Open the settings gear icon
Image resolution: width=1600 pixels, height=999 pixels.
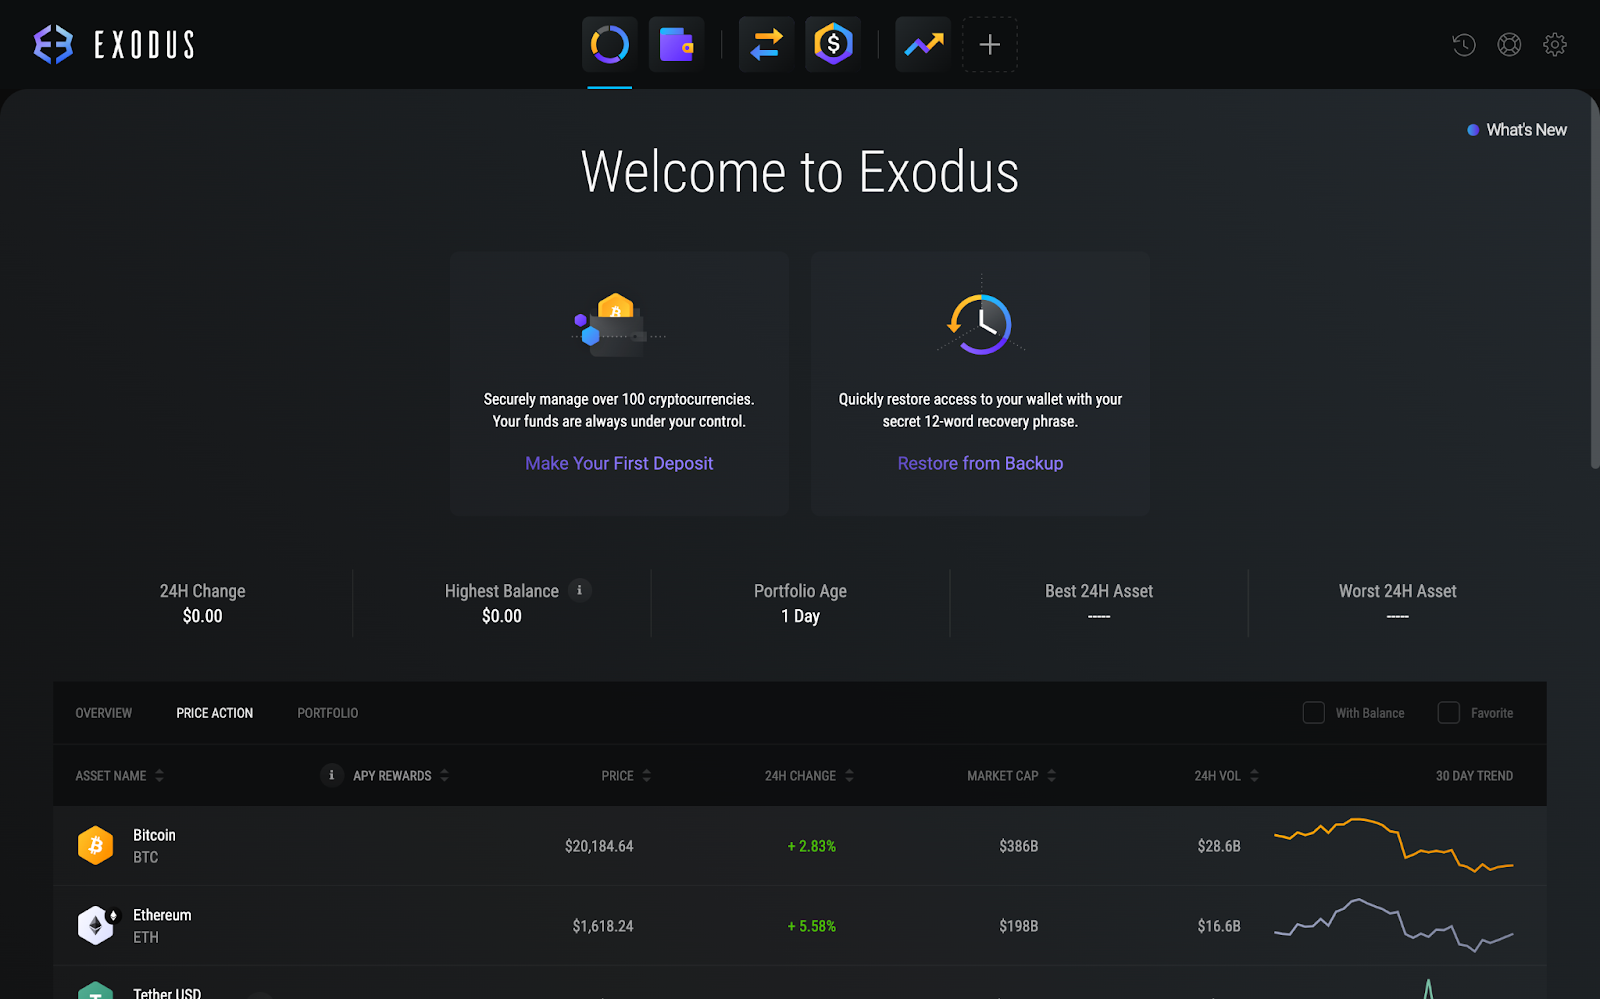pos(1555,45)
